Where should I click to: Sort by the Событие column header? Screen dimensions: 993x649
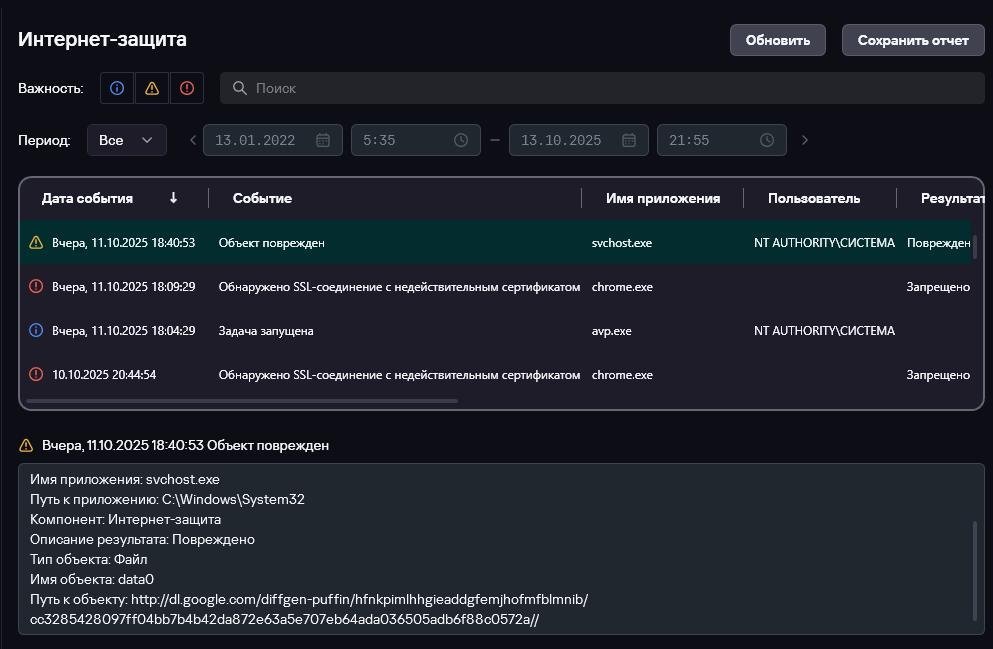pos(263,198)
